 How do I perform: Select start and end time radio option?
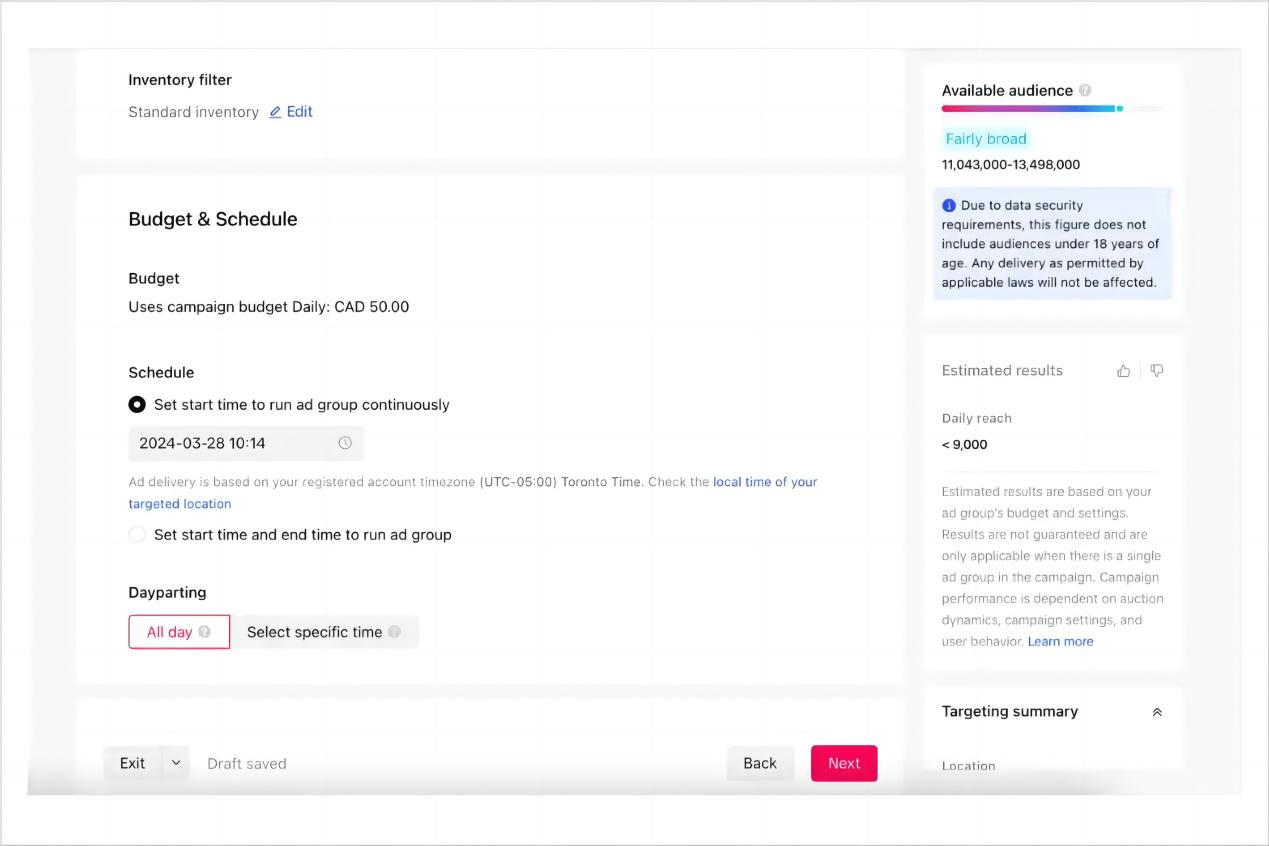137,535
